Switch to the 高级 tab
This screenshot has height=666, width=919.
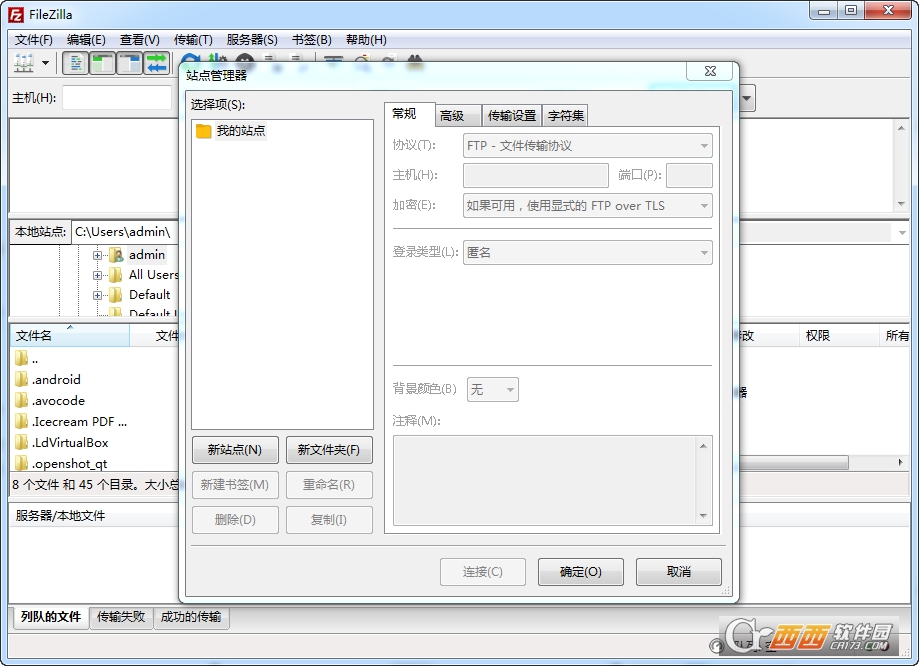(x=458, y=116)
